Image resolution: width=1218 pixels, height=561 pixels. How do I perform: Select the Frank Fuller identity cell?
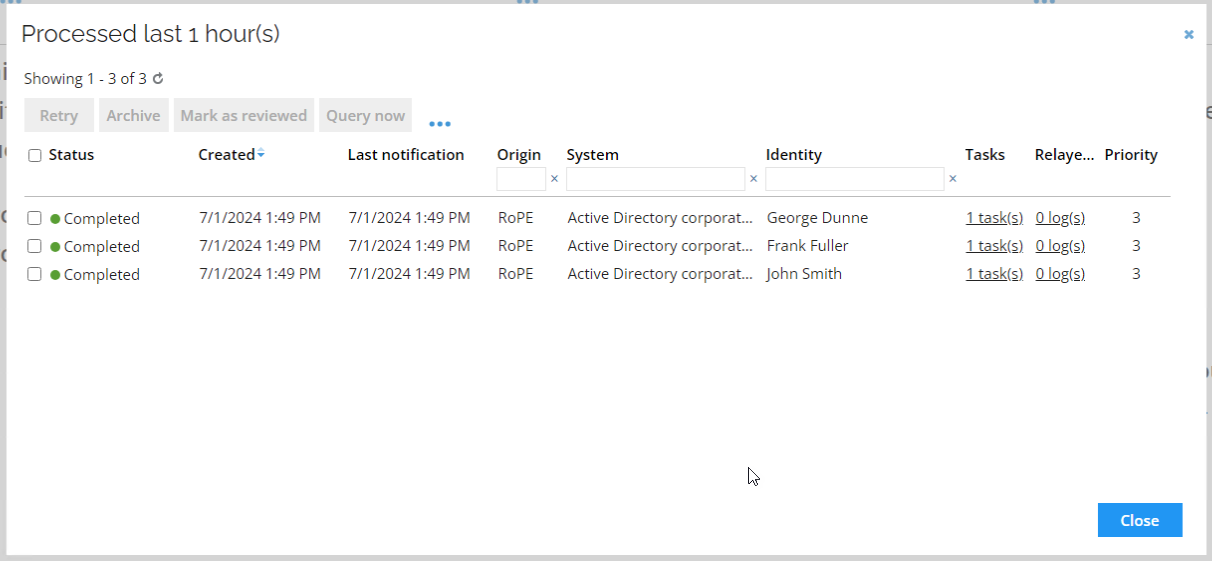pos(807,246)
